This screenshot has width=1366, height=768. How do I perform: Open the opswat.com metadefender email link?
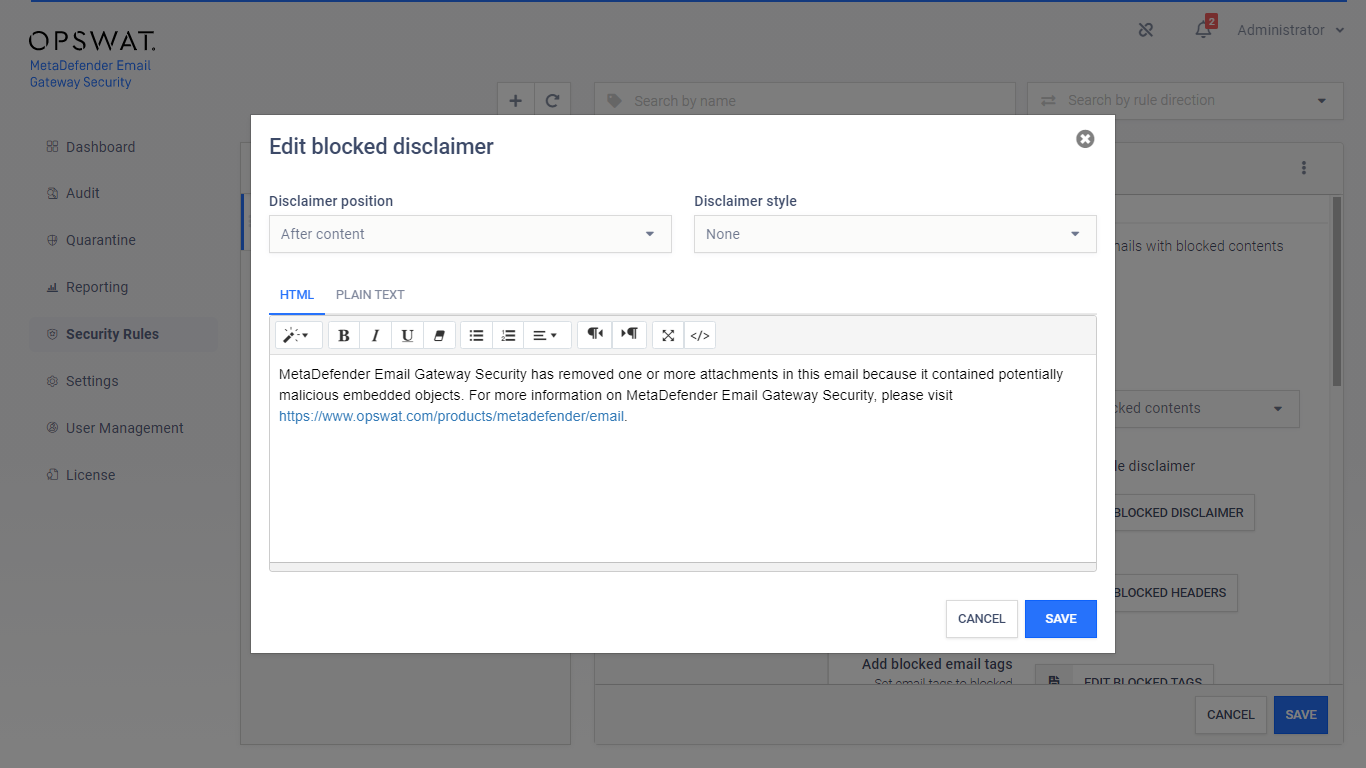pyautogui.click(x=451, y=417)
